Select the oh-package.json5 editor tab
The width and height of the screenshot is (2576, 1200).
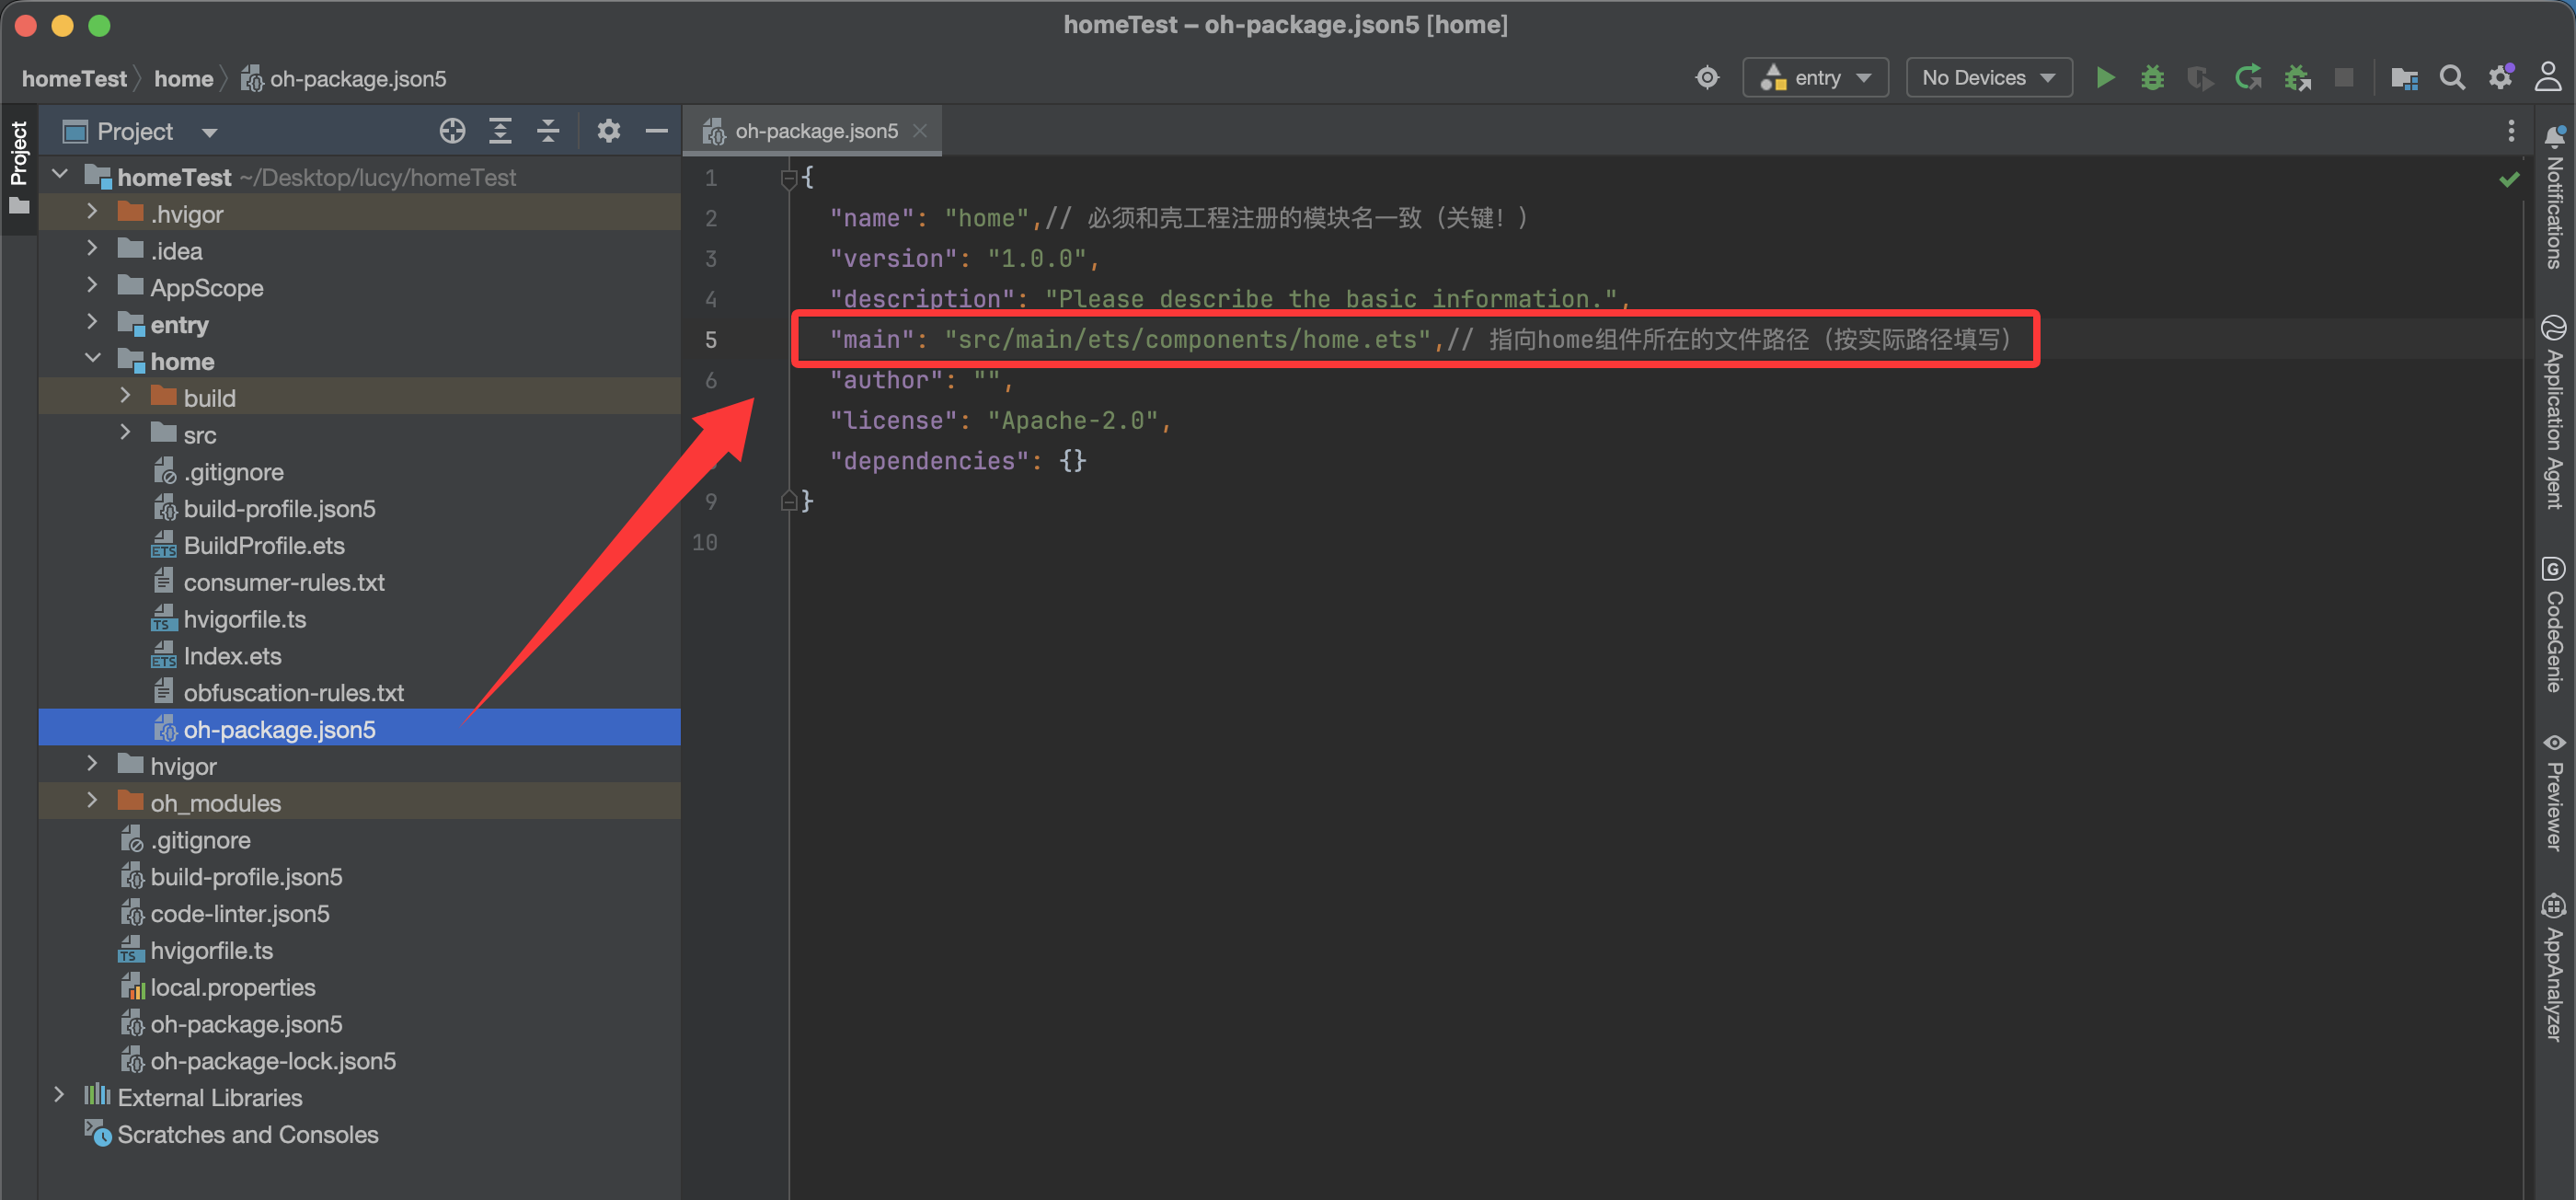pos(815,131)
